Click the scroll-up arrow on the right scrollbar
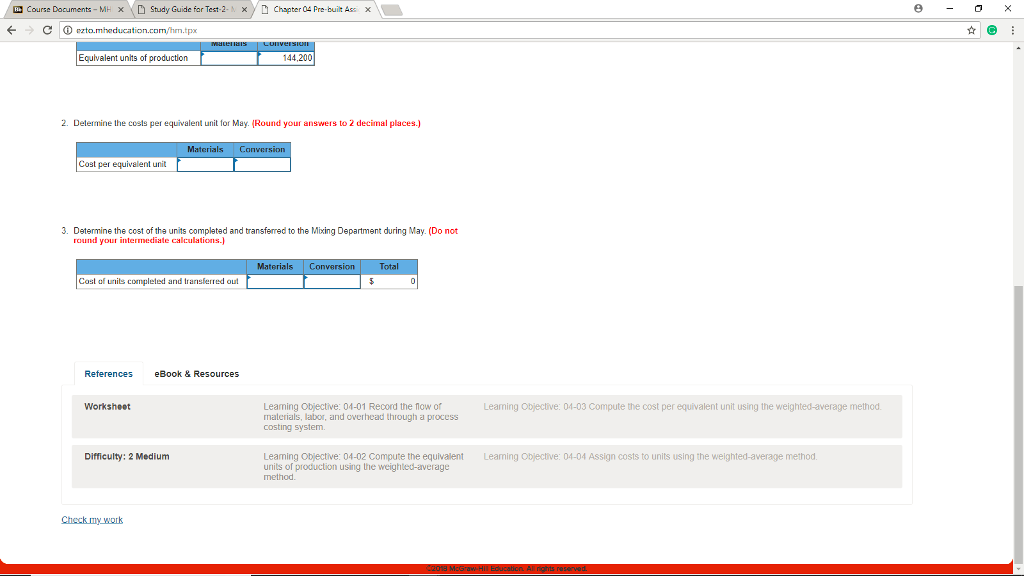Image resolution: width=1024 pixels, height=576 pixels. point(1016,46)
